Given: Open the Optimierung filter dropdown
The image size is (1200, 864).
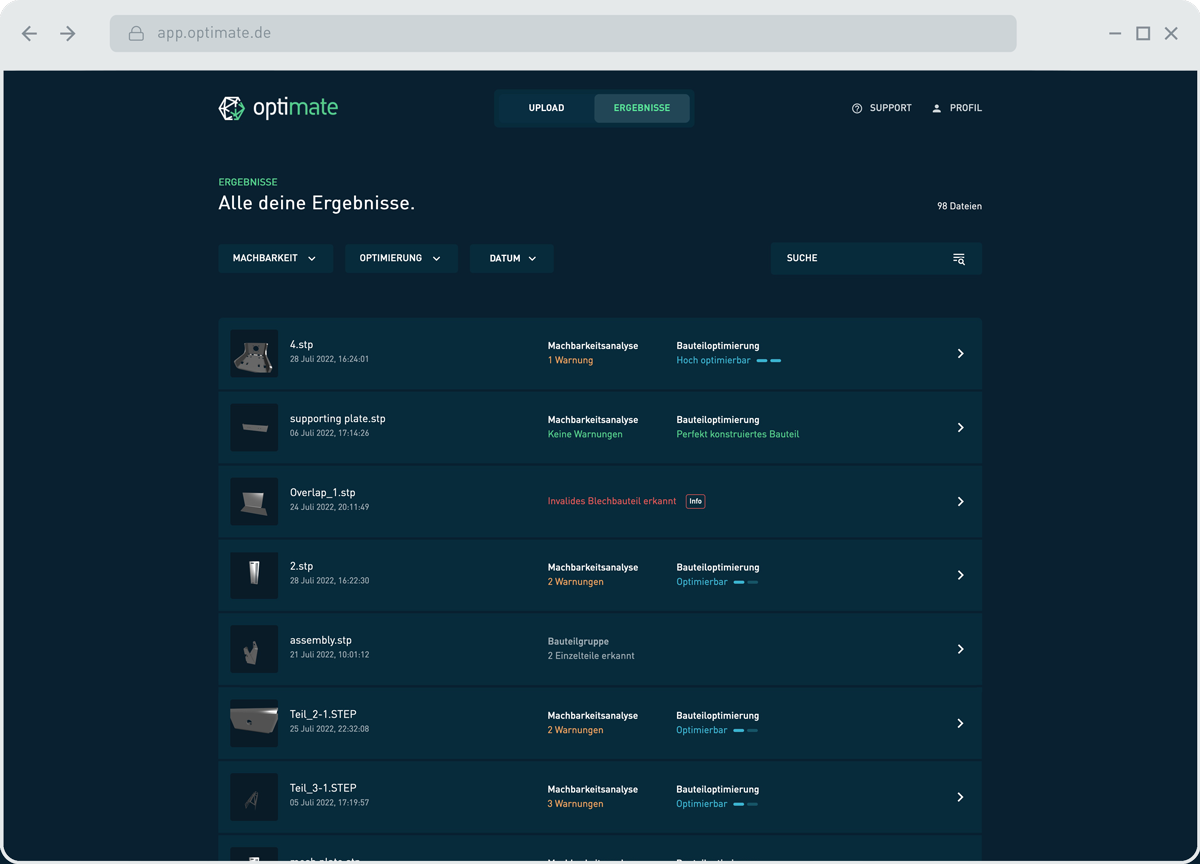Looking at the screenshot, I should 401,258.
